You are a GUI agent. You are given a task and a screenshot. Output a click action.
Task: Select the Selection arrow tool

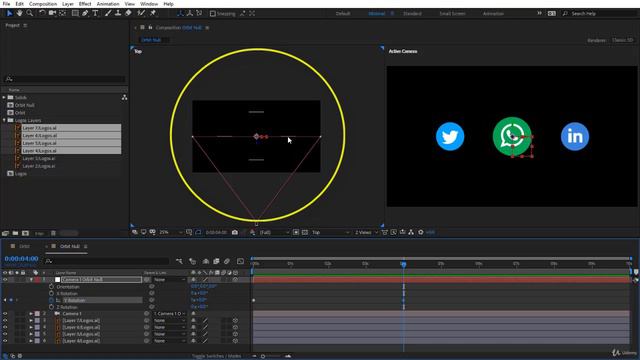9,13
